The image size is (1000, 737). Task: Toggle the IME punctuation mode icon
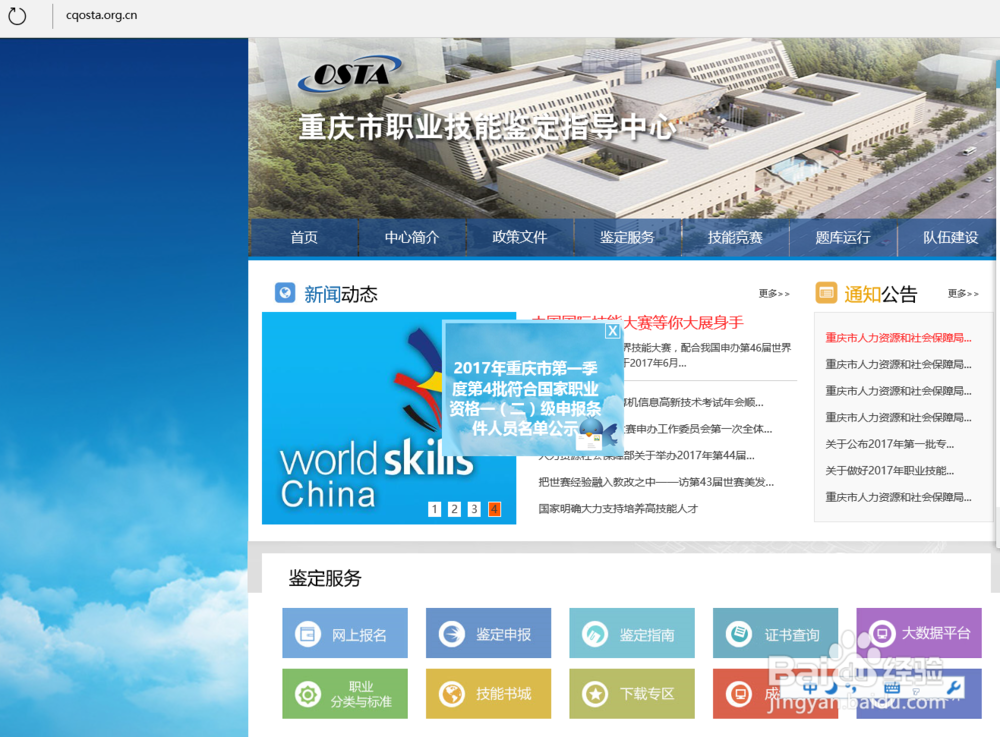(853, 689)
